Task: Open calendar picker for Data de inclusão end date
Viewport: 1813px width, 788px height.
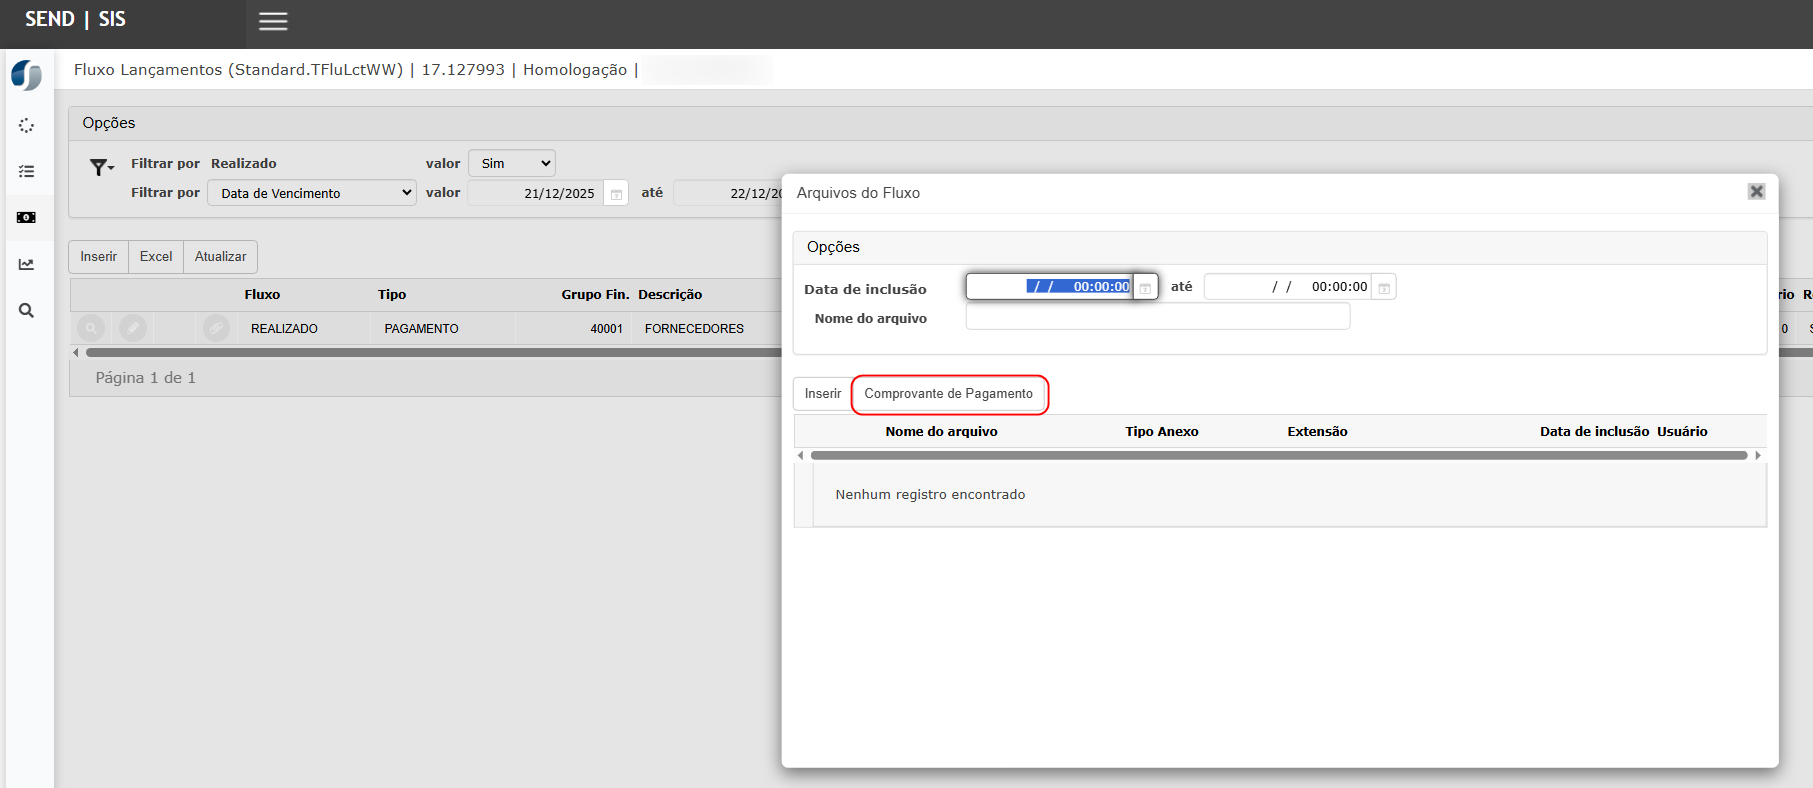Action: (x=1384, y=288)
